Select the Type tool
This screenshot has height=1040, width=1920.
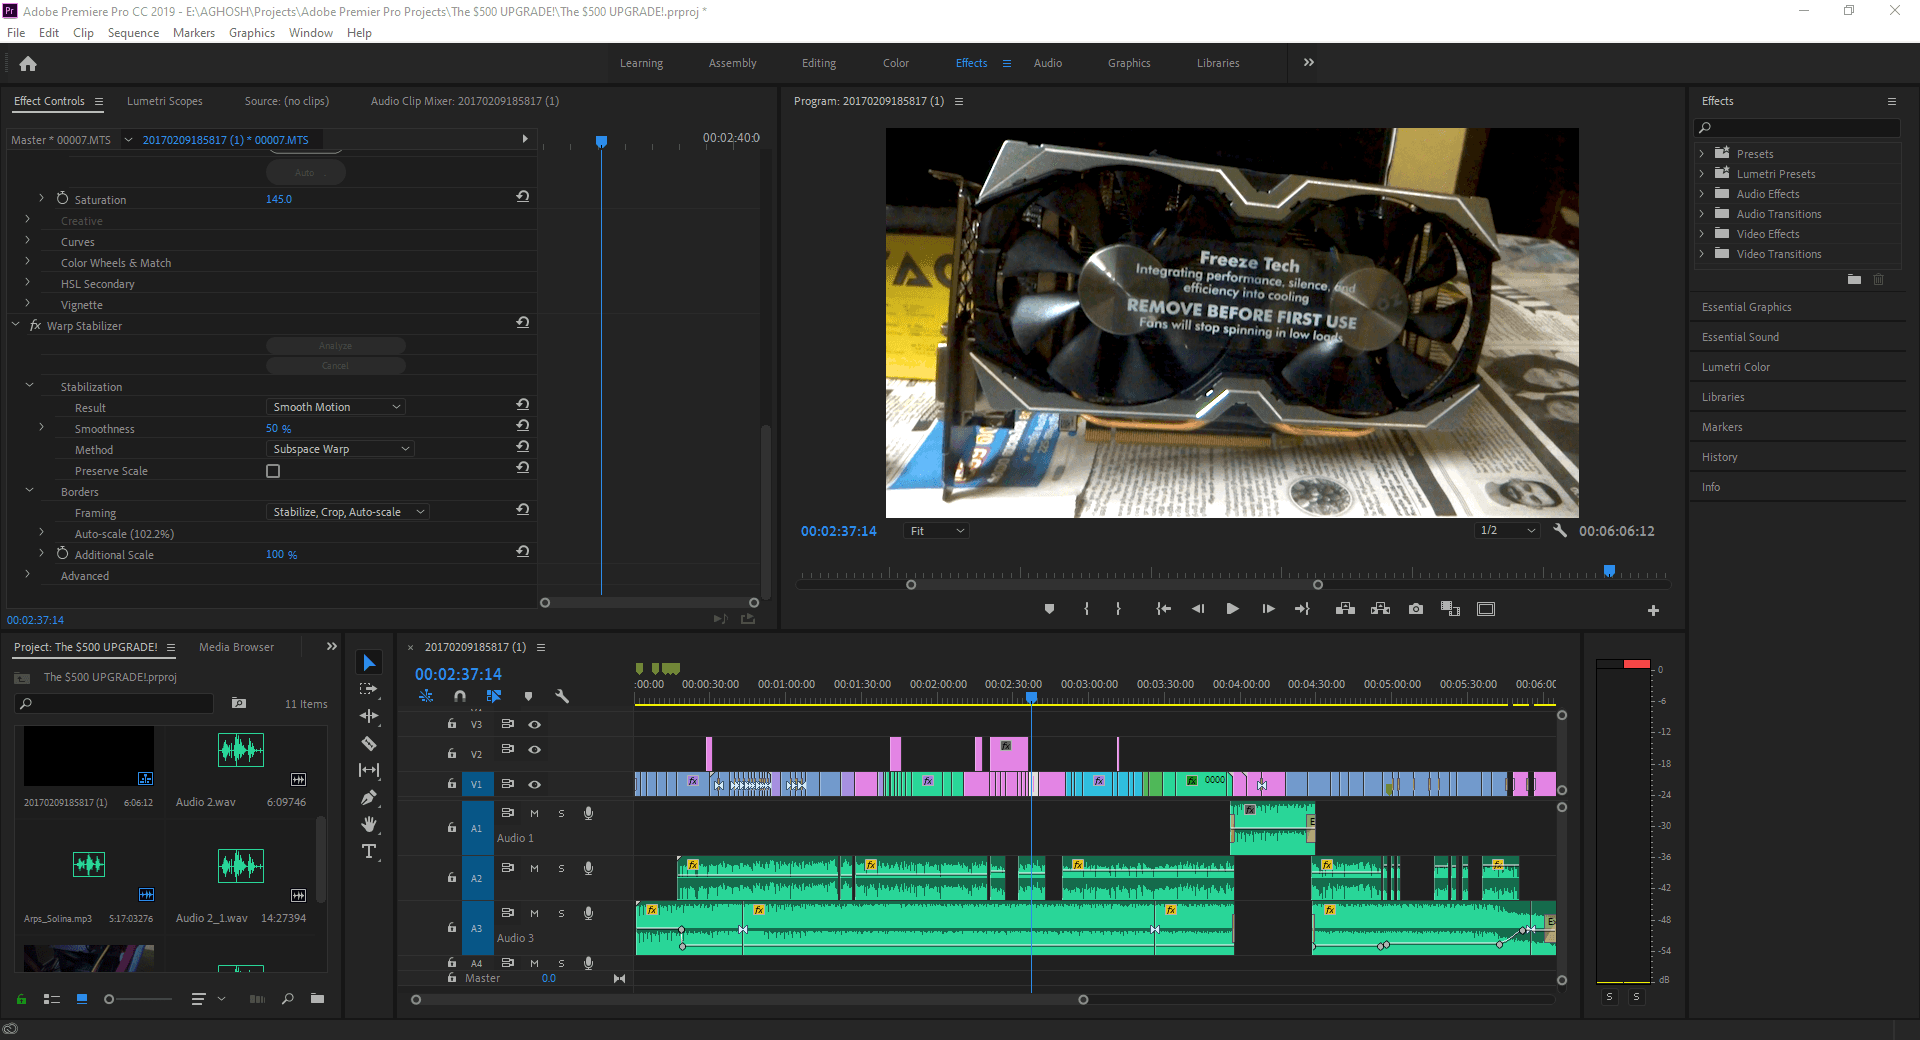coord(369,851)
